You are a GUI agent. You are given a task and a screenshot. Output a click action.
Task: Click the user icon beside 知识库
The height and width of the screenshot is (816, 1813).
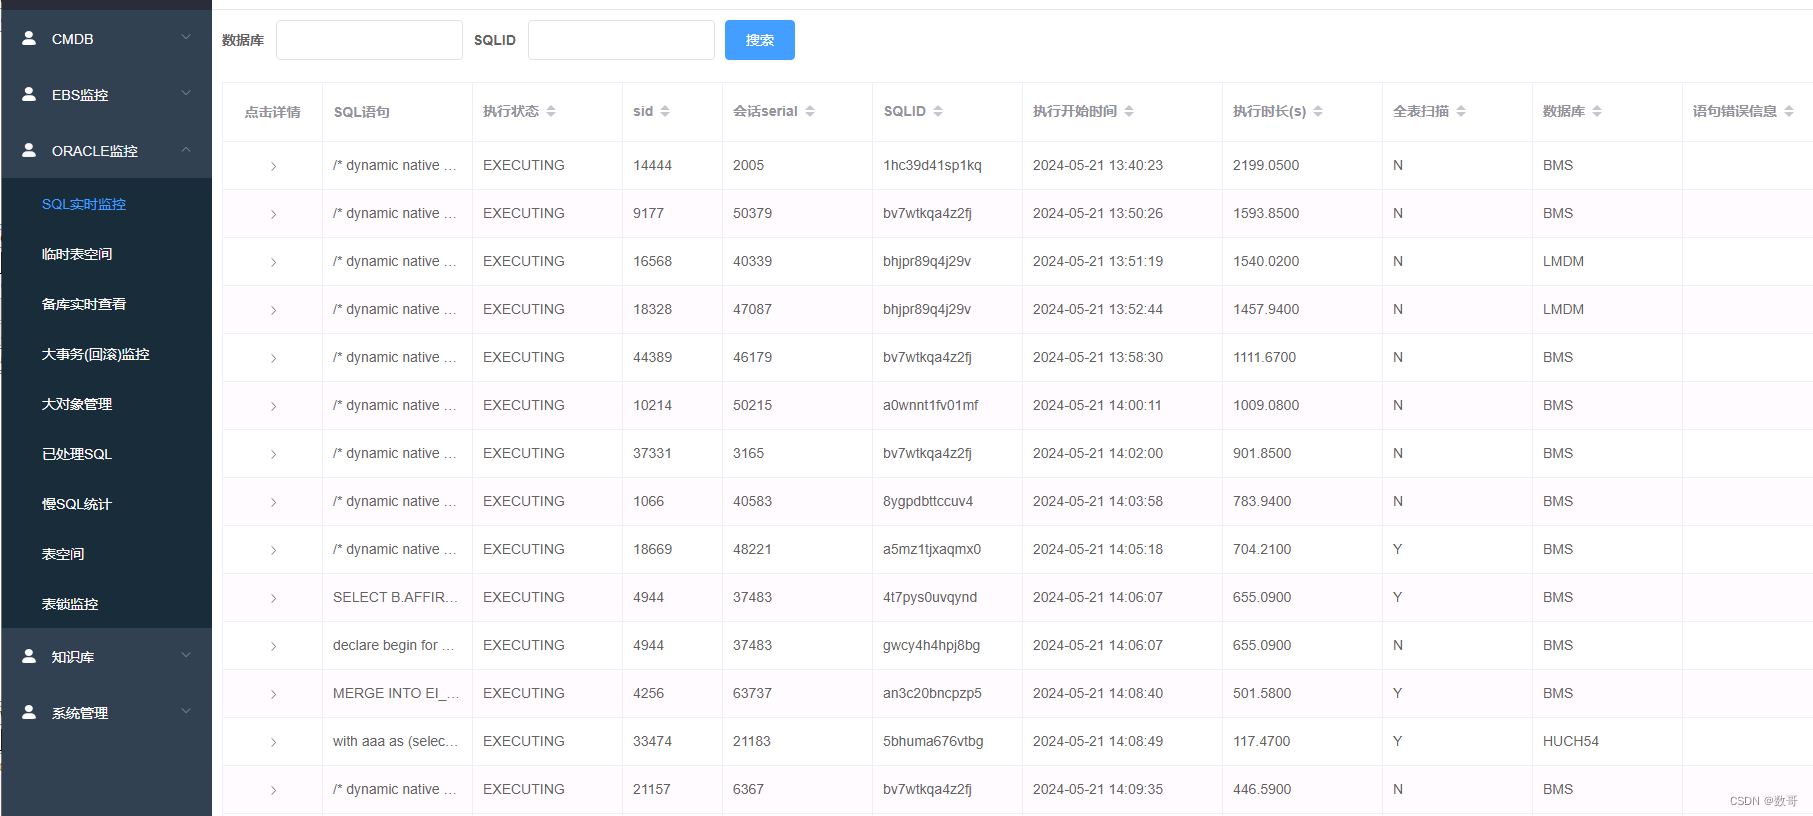(29, 656)
